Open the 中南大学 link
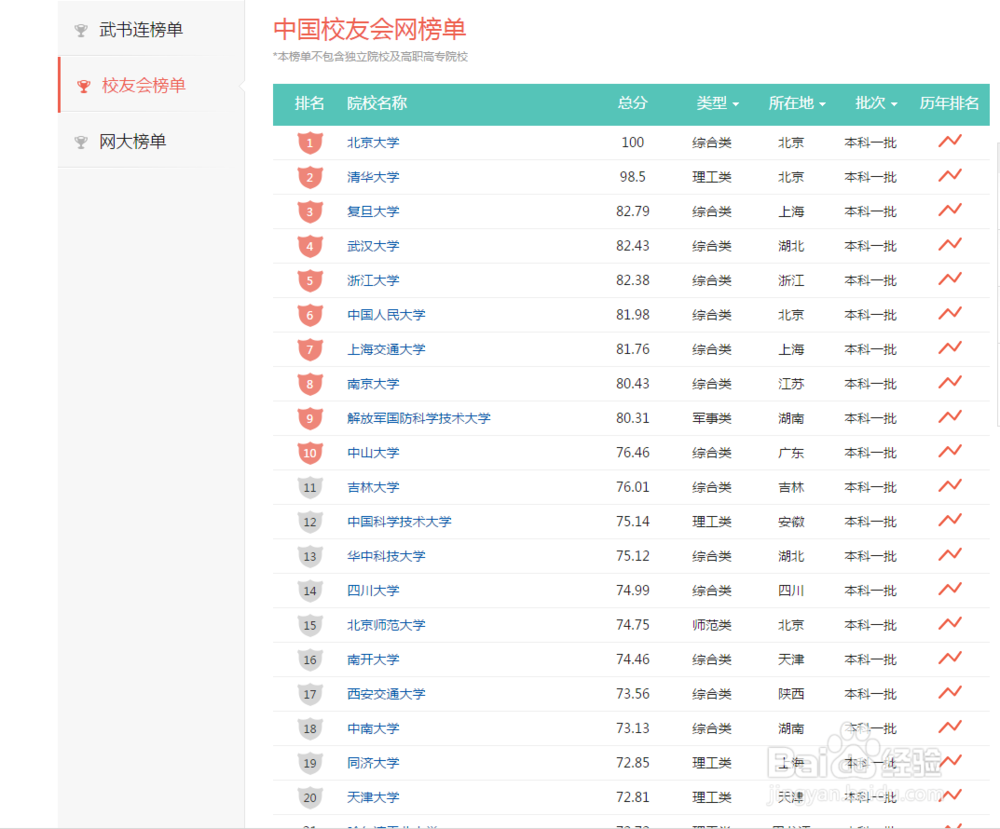 pyautogui.click(x=373, y=728)
